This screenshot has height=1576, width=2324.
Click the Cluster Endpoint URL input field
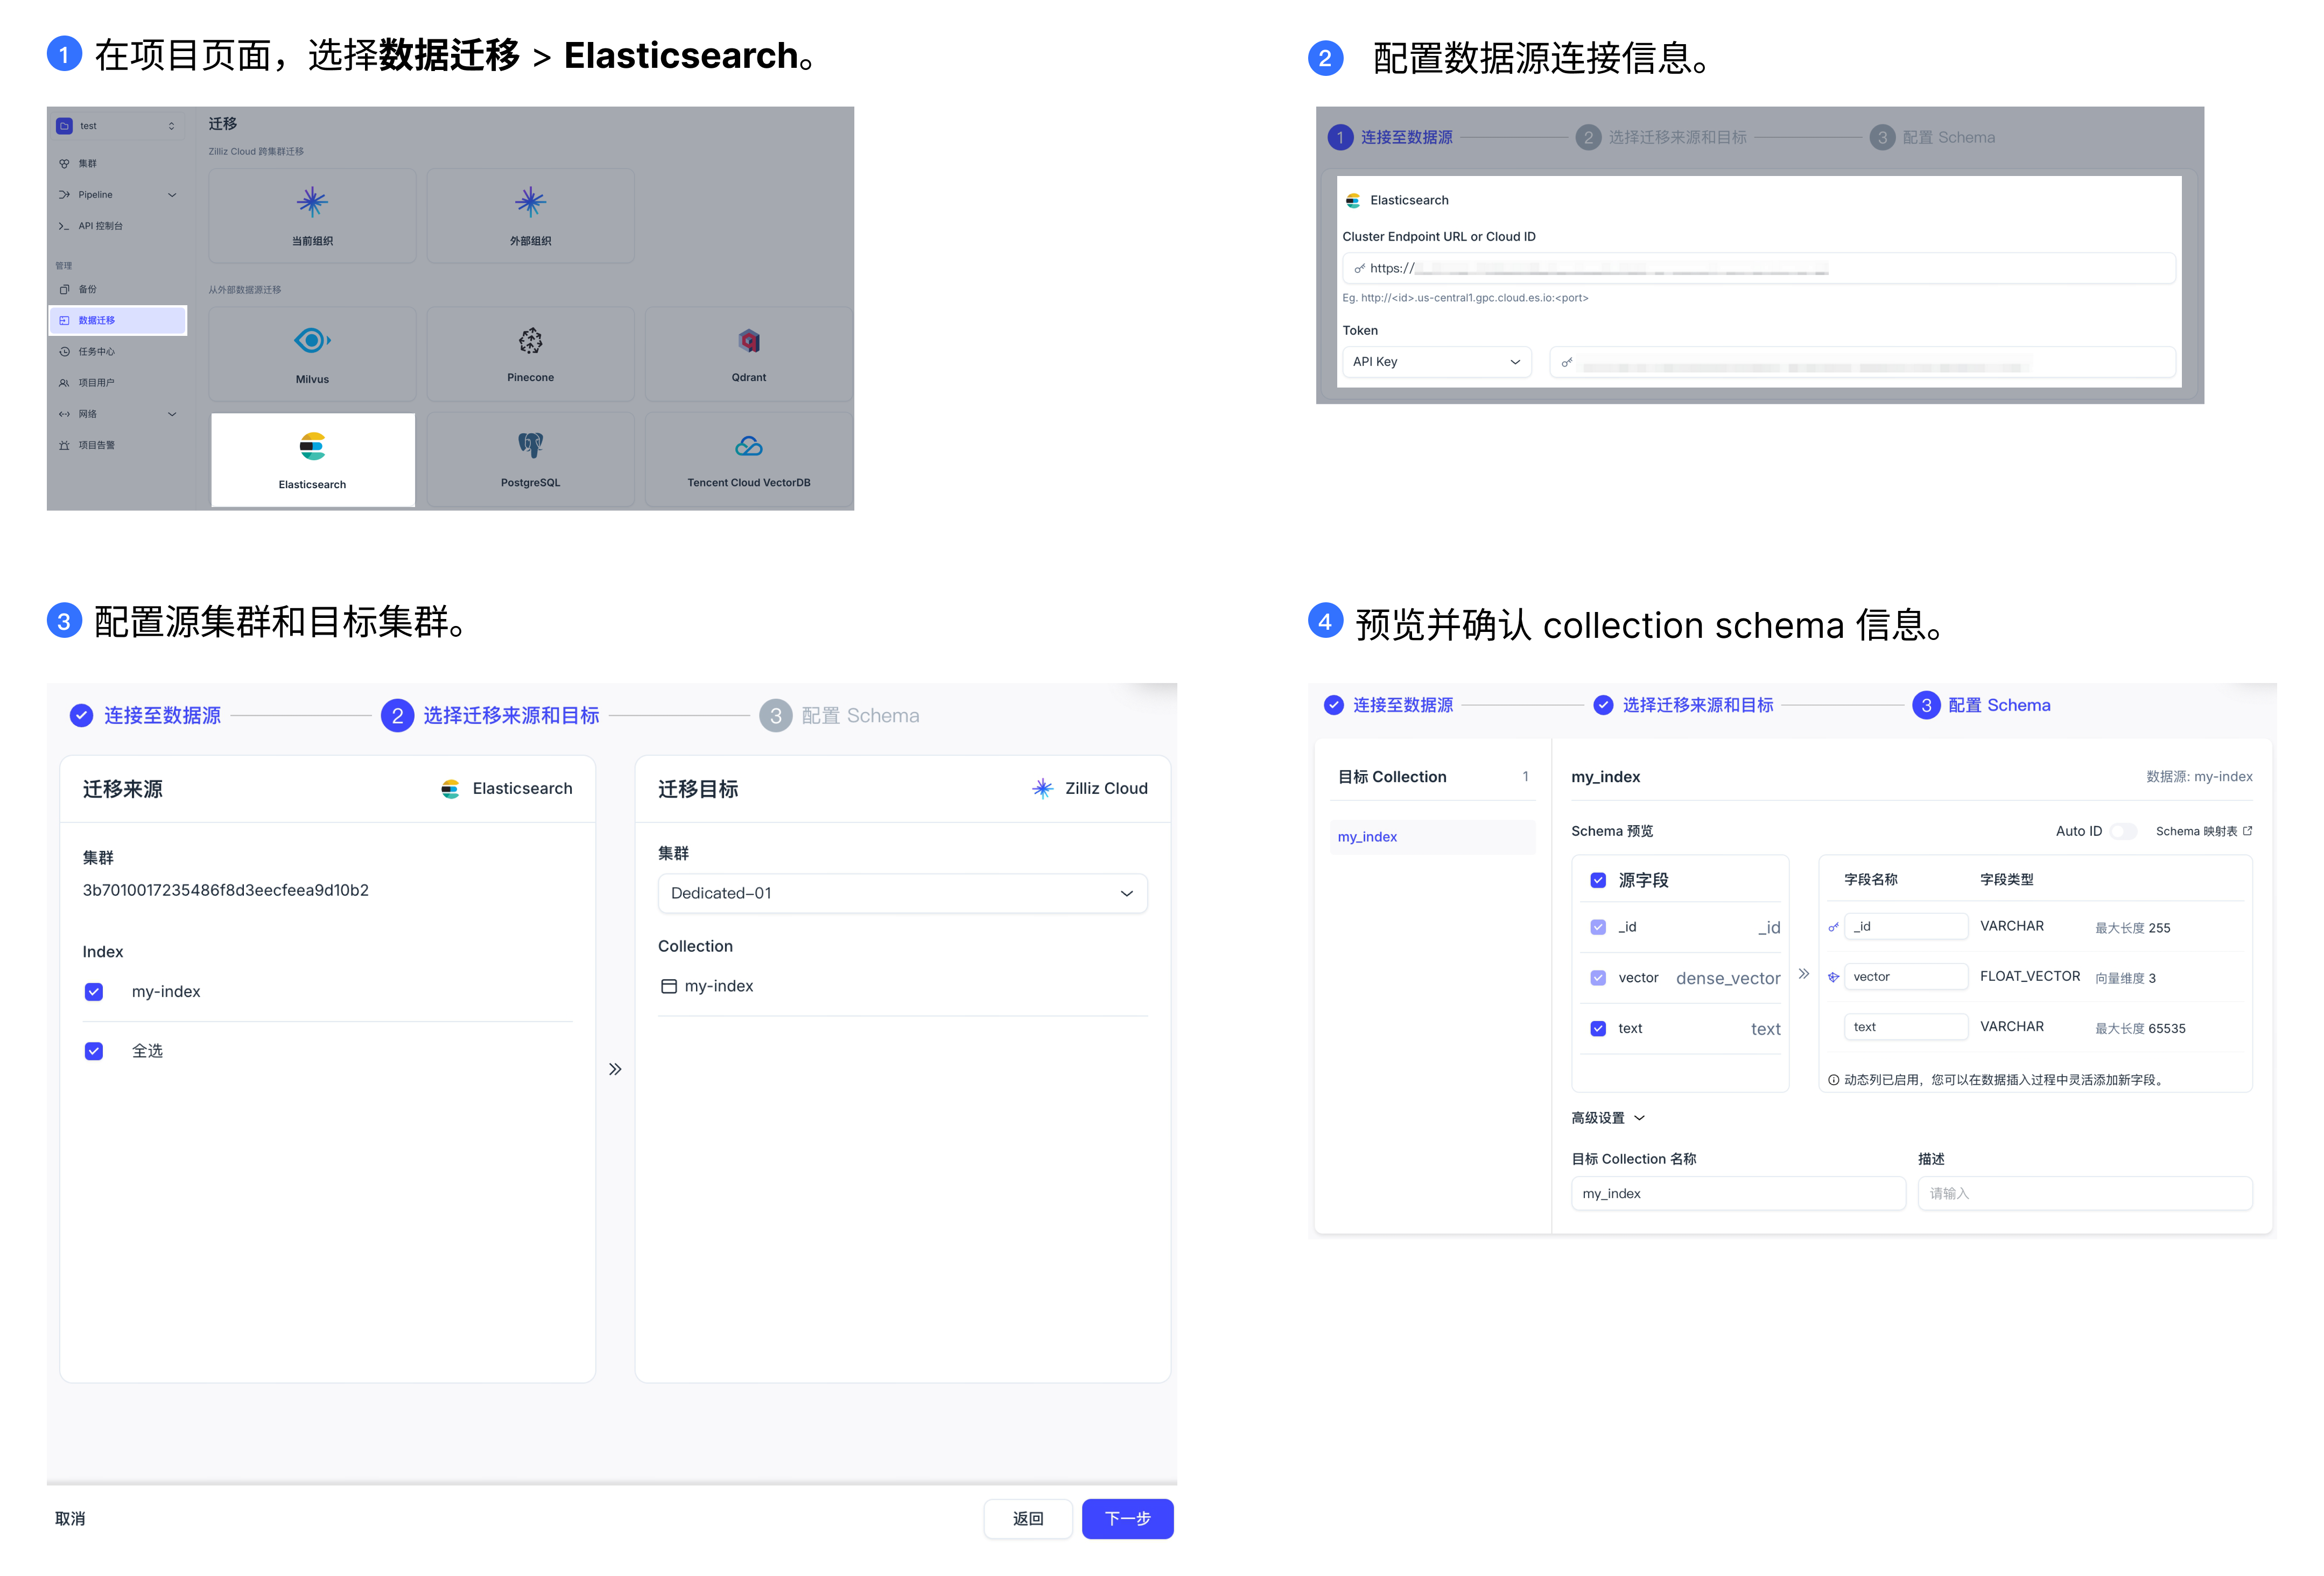pos(1758,268)
